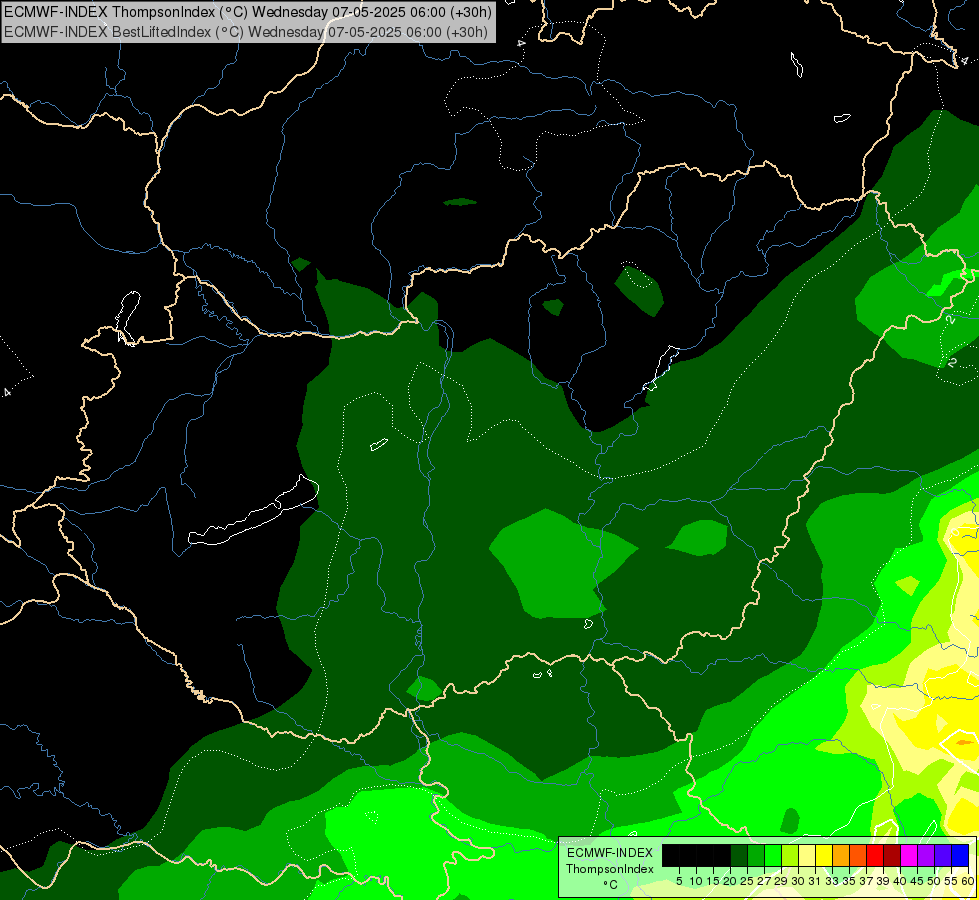This screenshot has height=900, width=979.
Task: Click legend scale value 55
Action: pos(952,881)
